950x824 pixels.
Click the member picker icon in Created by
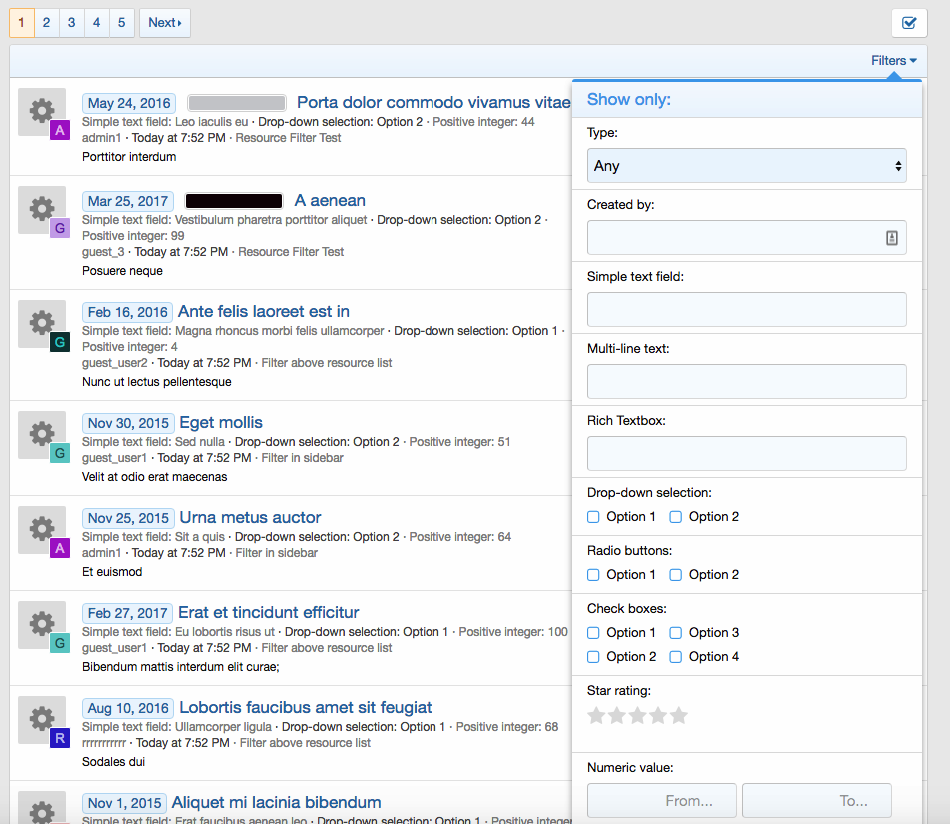891,238
